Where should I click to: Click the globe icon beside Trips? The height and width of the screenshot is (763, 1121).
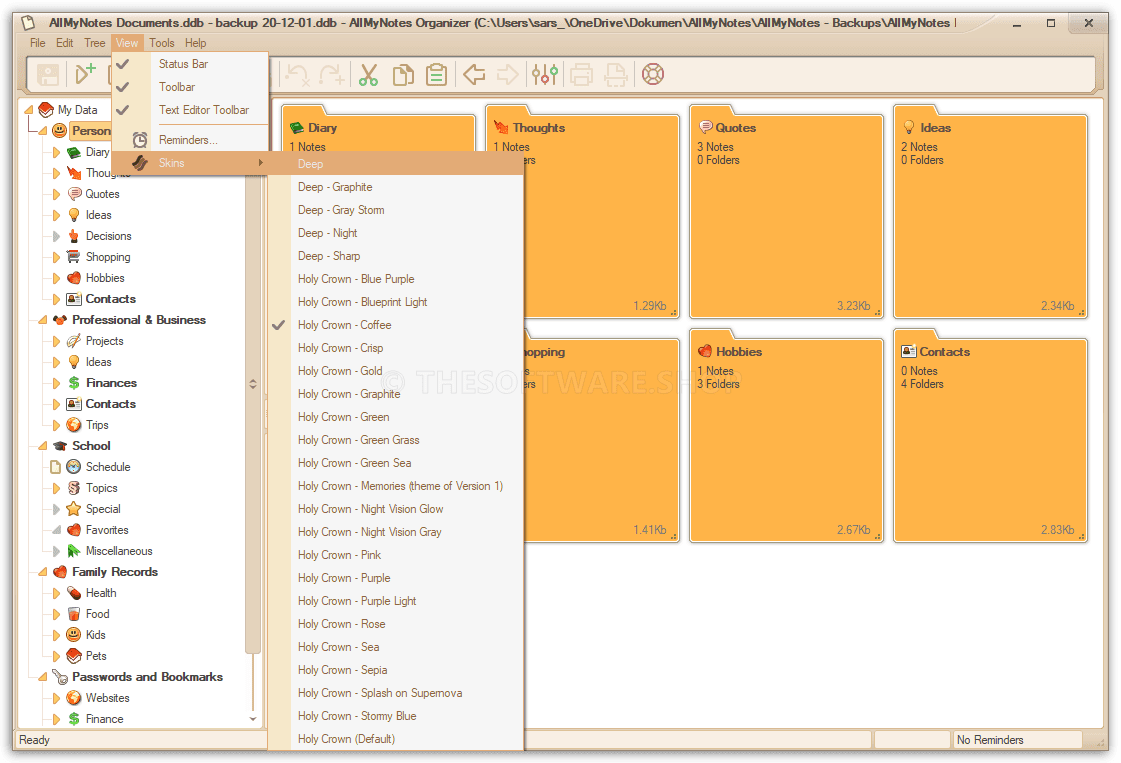pos(74,425)
